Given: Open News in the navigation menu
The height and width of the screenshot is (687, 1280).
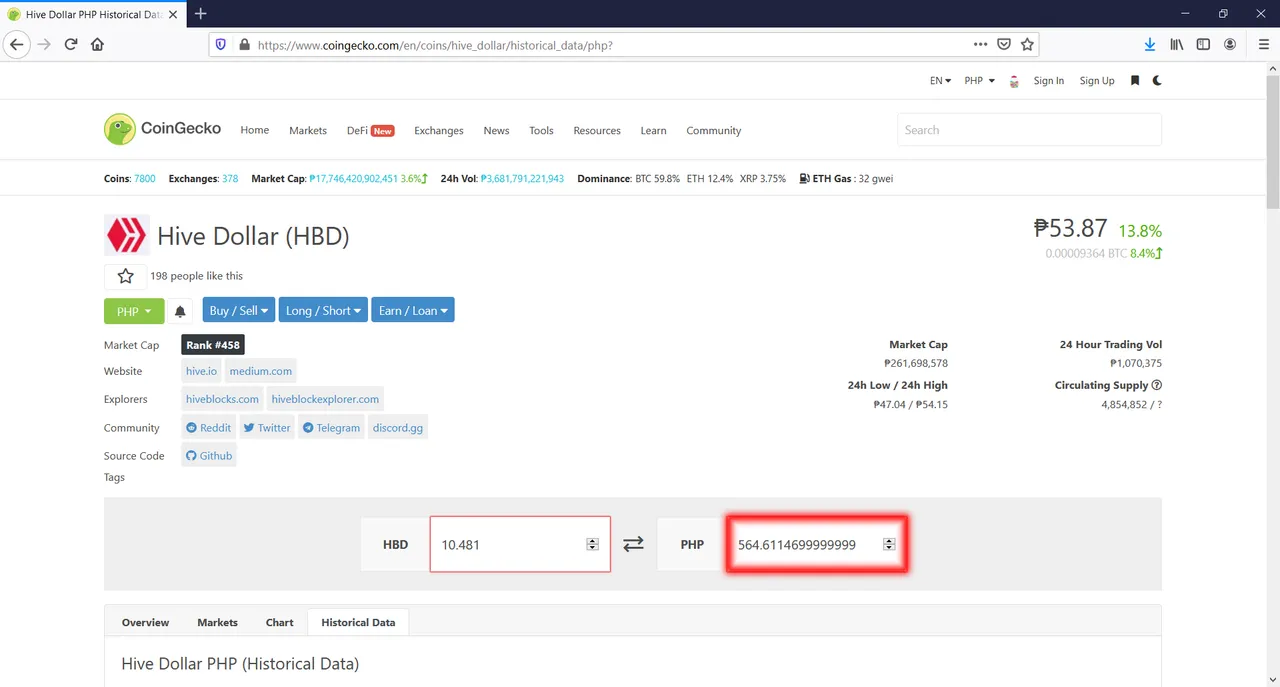Looking at the screenshot, I should click(x=496, y=130).
